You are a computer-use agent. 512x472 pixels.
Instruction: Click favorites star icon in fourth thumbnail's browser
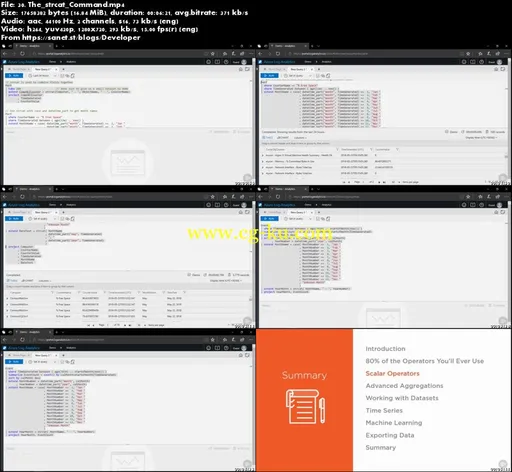[468, 197]
